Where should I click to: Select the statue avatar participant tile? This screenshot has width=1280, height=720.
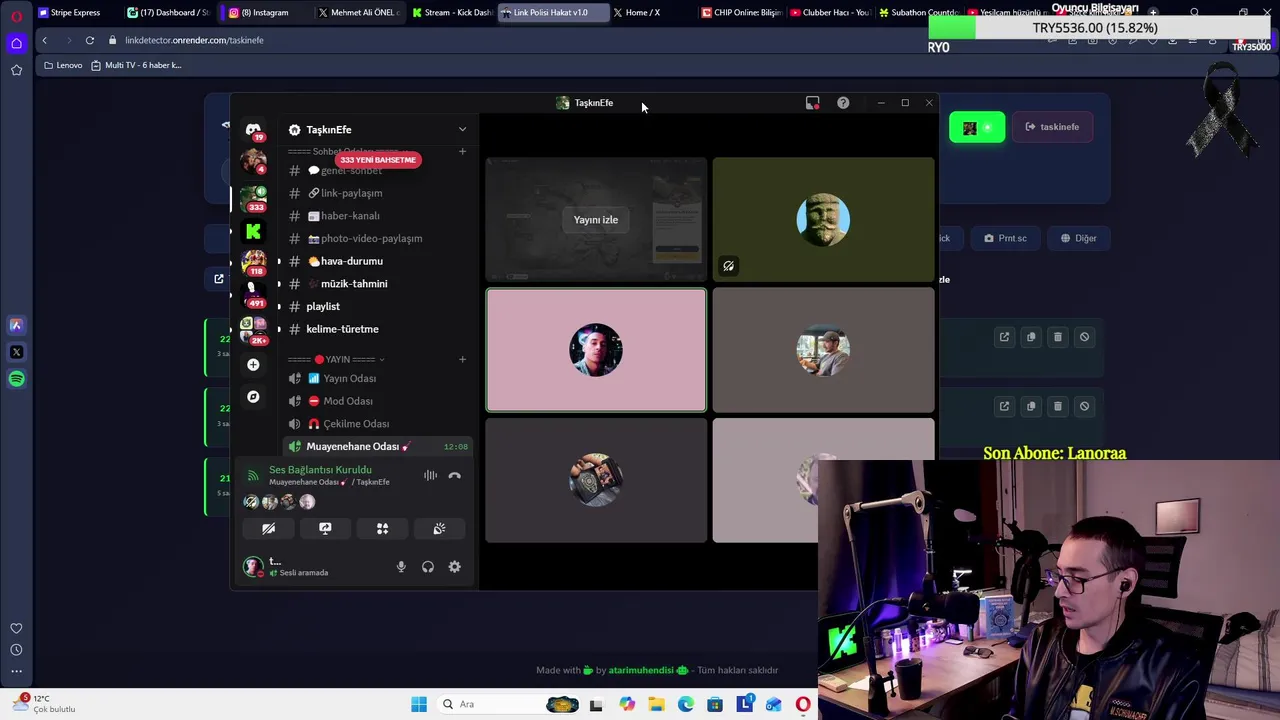tap(823, 220)
